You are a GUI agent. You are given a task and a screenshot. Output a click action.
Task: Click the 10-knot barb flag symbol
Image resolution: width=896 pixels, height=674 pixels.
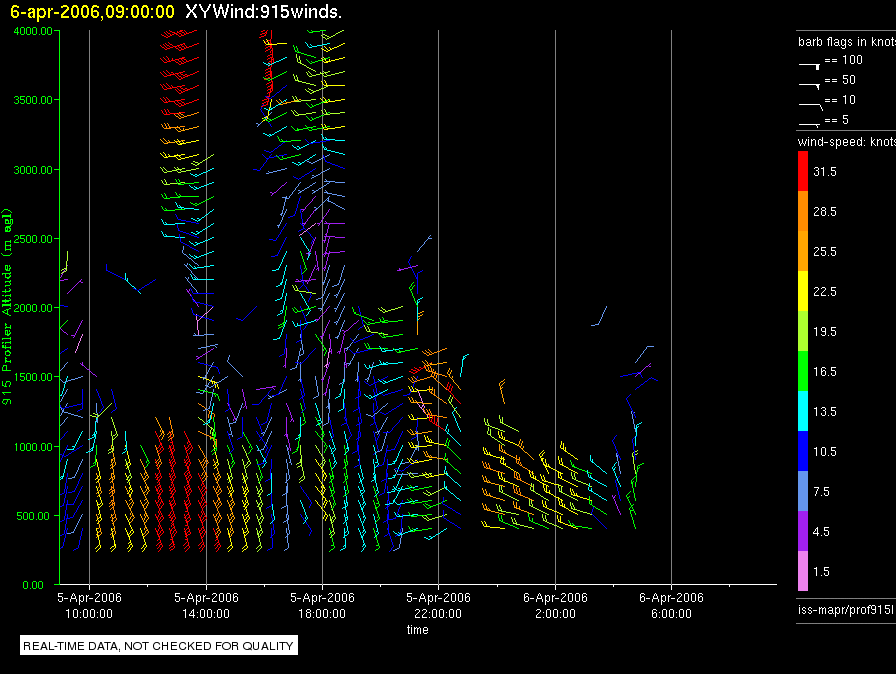pyautogui.click(x=810, y=104)
